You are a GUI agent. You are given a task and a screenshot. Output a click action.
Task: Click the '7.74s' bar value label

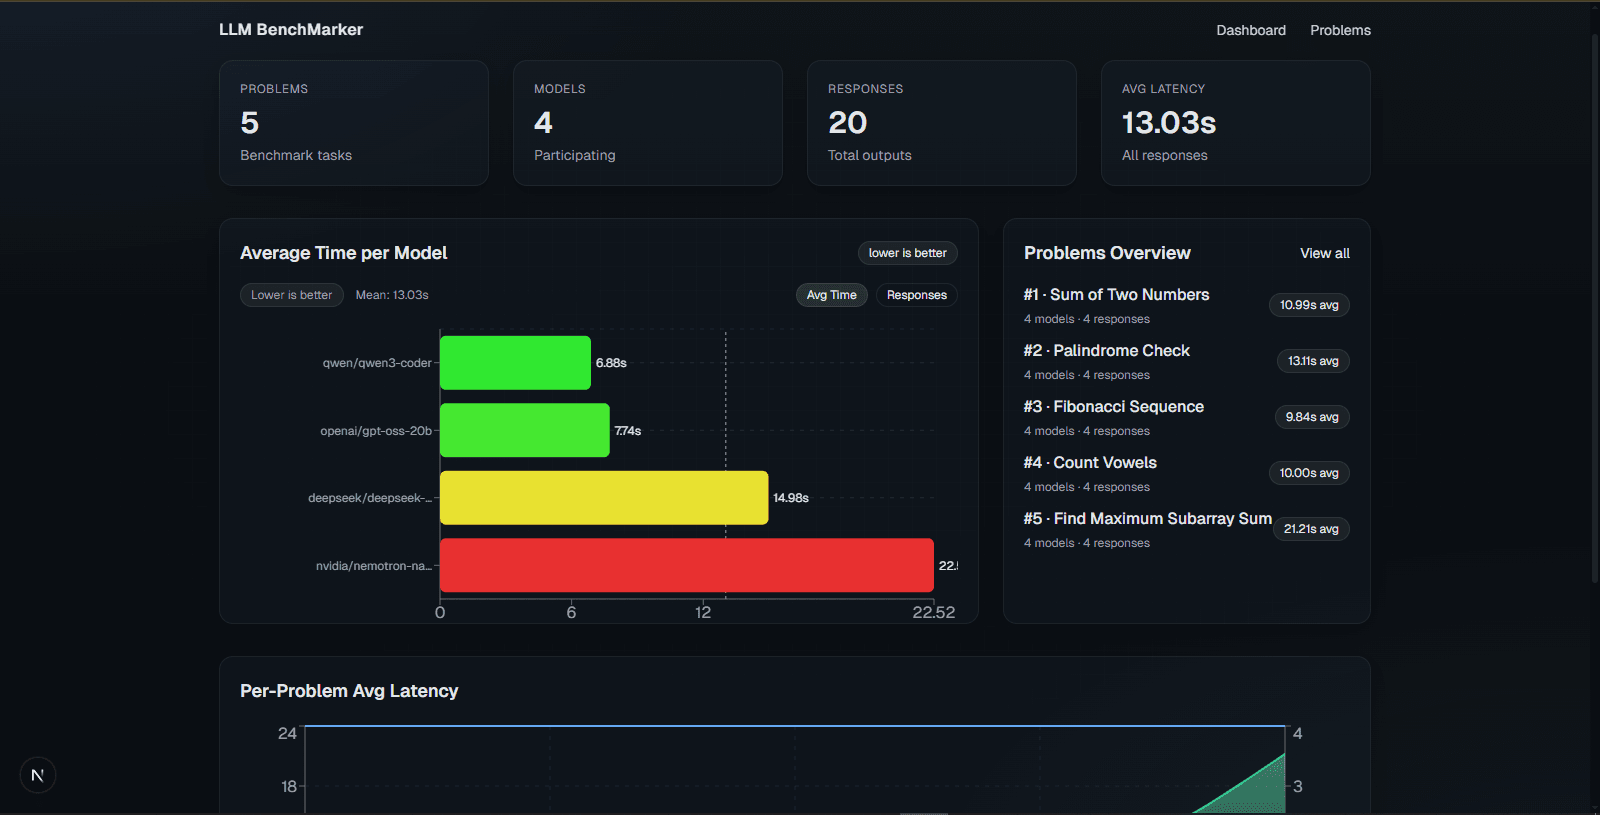coord(628,431)
